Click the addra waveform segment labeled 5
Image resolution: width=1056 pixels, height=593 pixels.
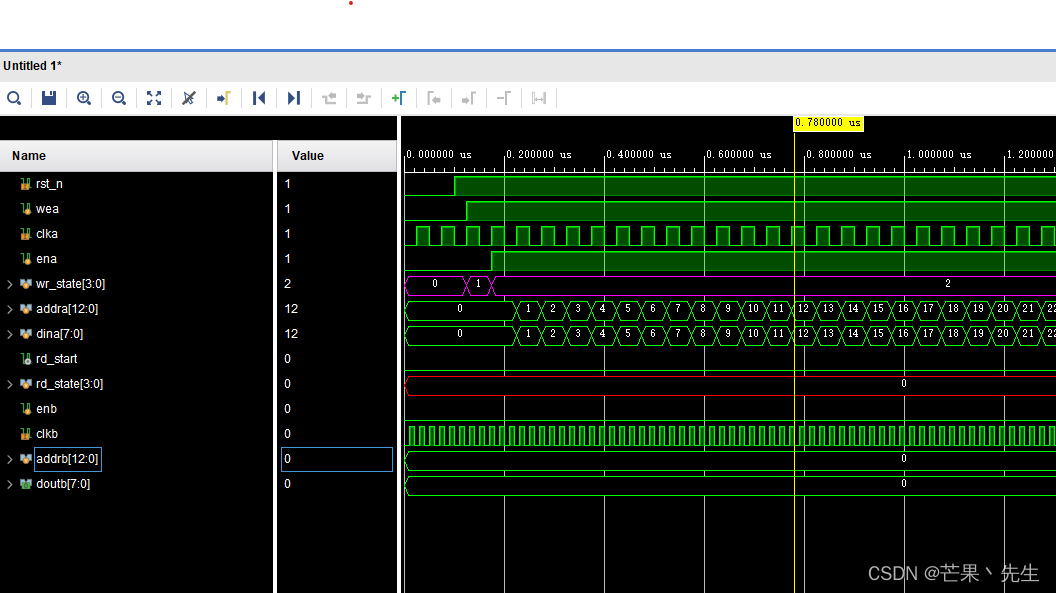click(x=628, y=309)
